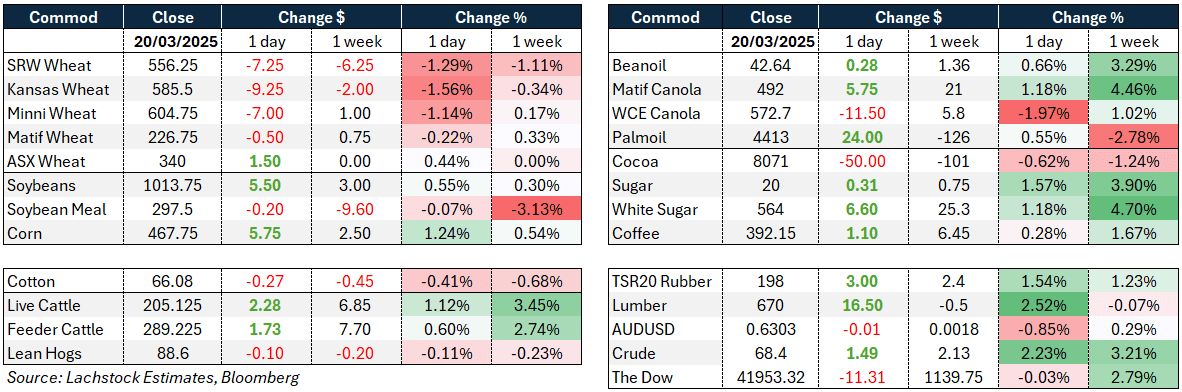Click the Lean Hogs close value 88.6

pyautogui.click(x=173, y=354)
